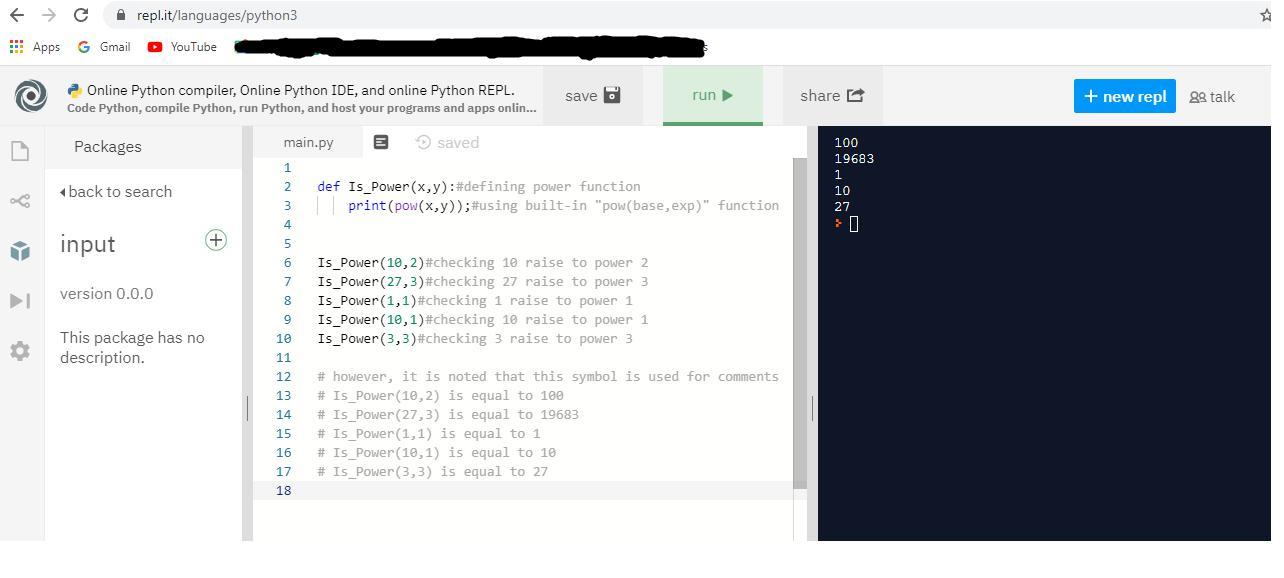Click the save button
Image resolution: width=1284 pixels, height=578 pixels.
click(593, 96)
